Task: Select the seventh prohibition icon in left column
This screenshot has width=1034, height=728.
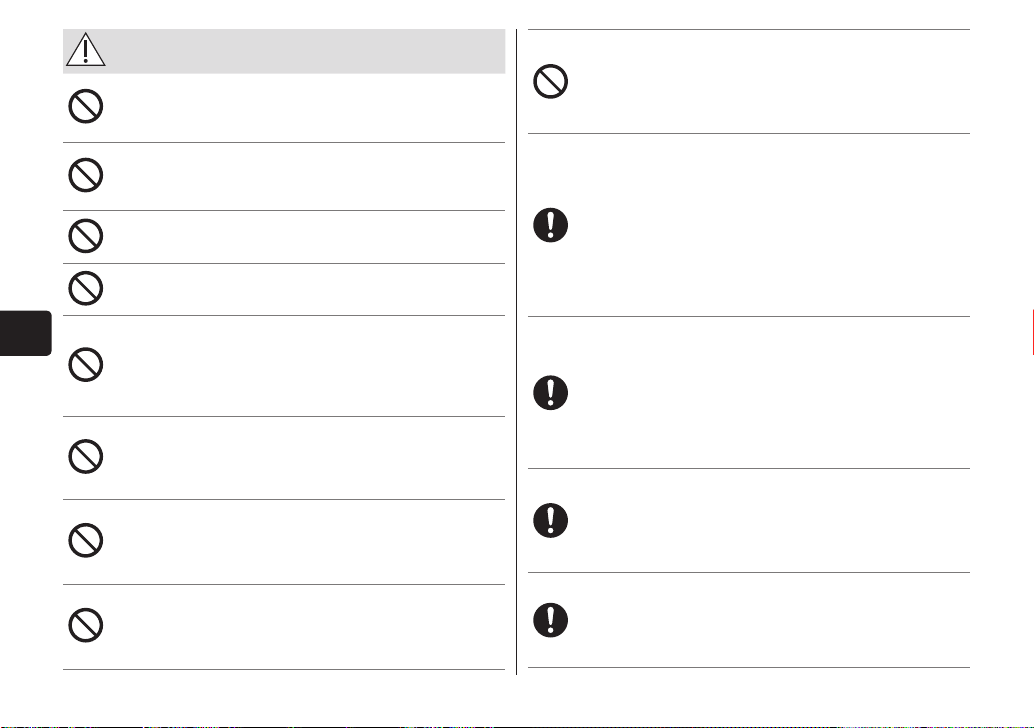Action: (86, 541)
